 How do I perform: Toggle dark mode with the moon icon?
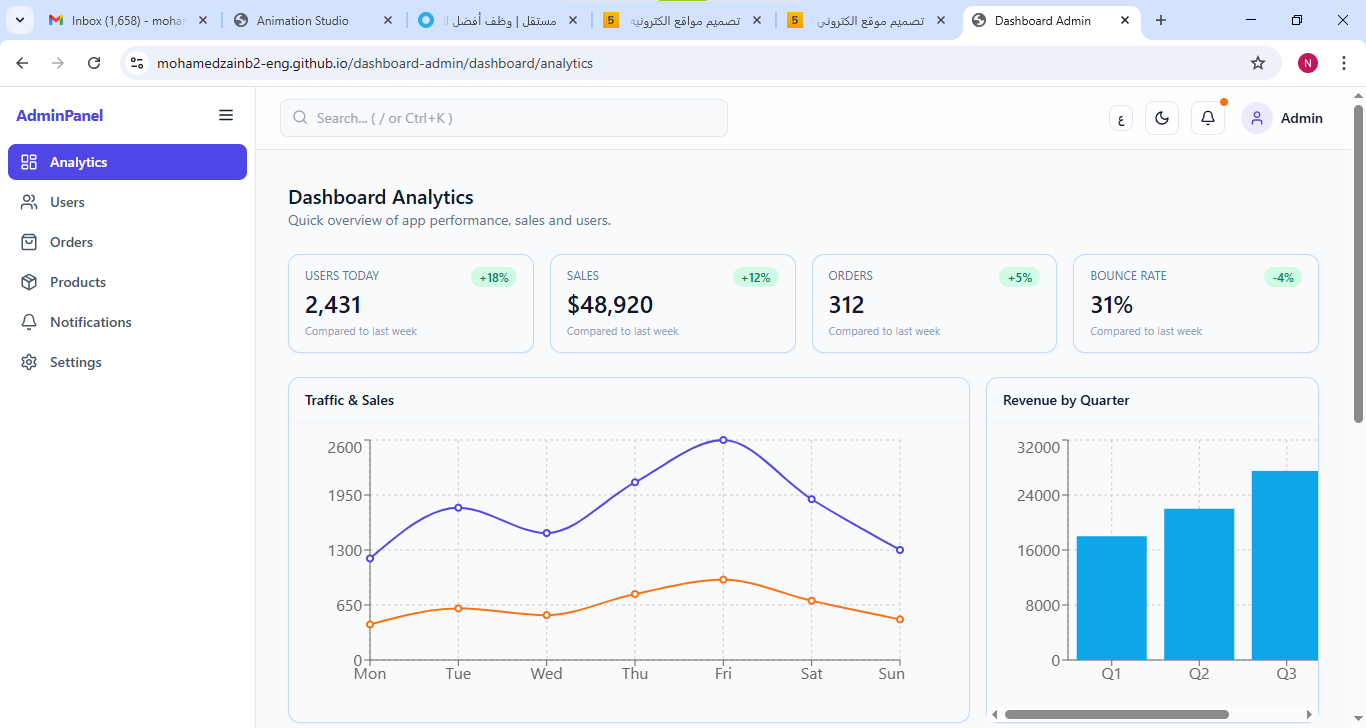1161,117
